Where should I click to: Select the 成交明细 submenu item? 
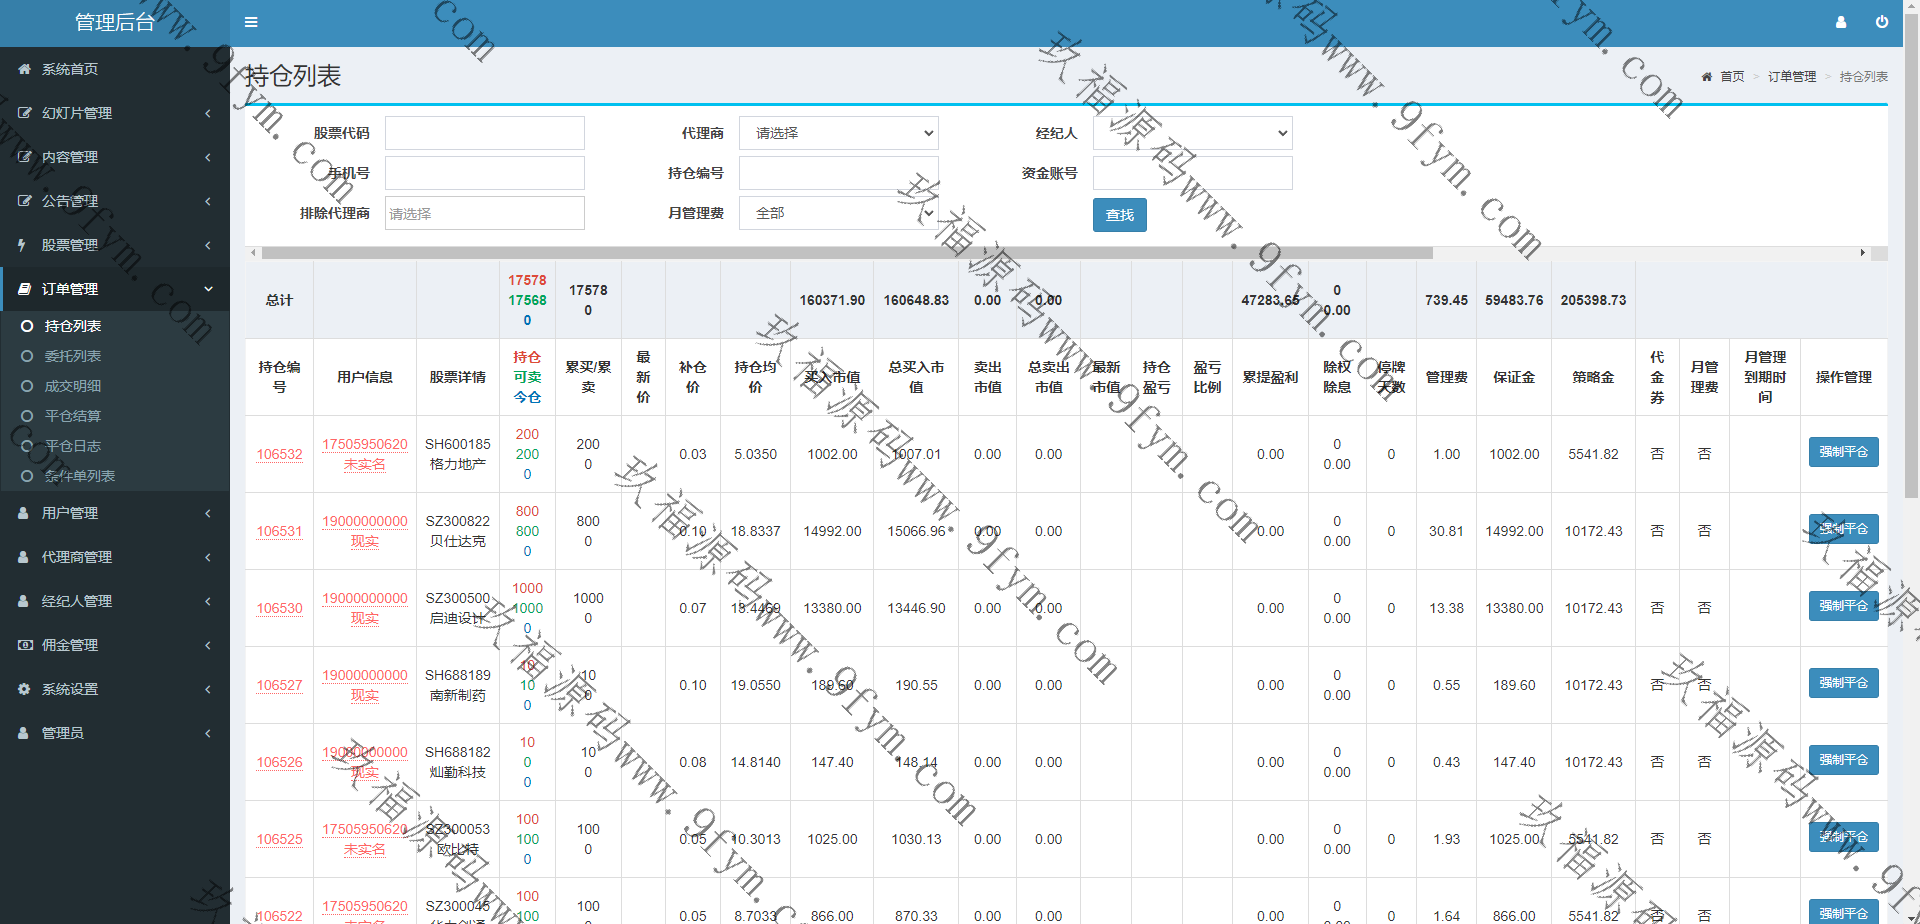[x=72, y=386]
